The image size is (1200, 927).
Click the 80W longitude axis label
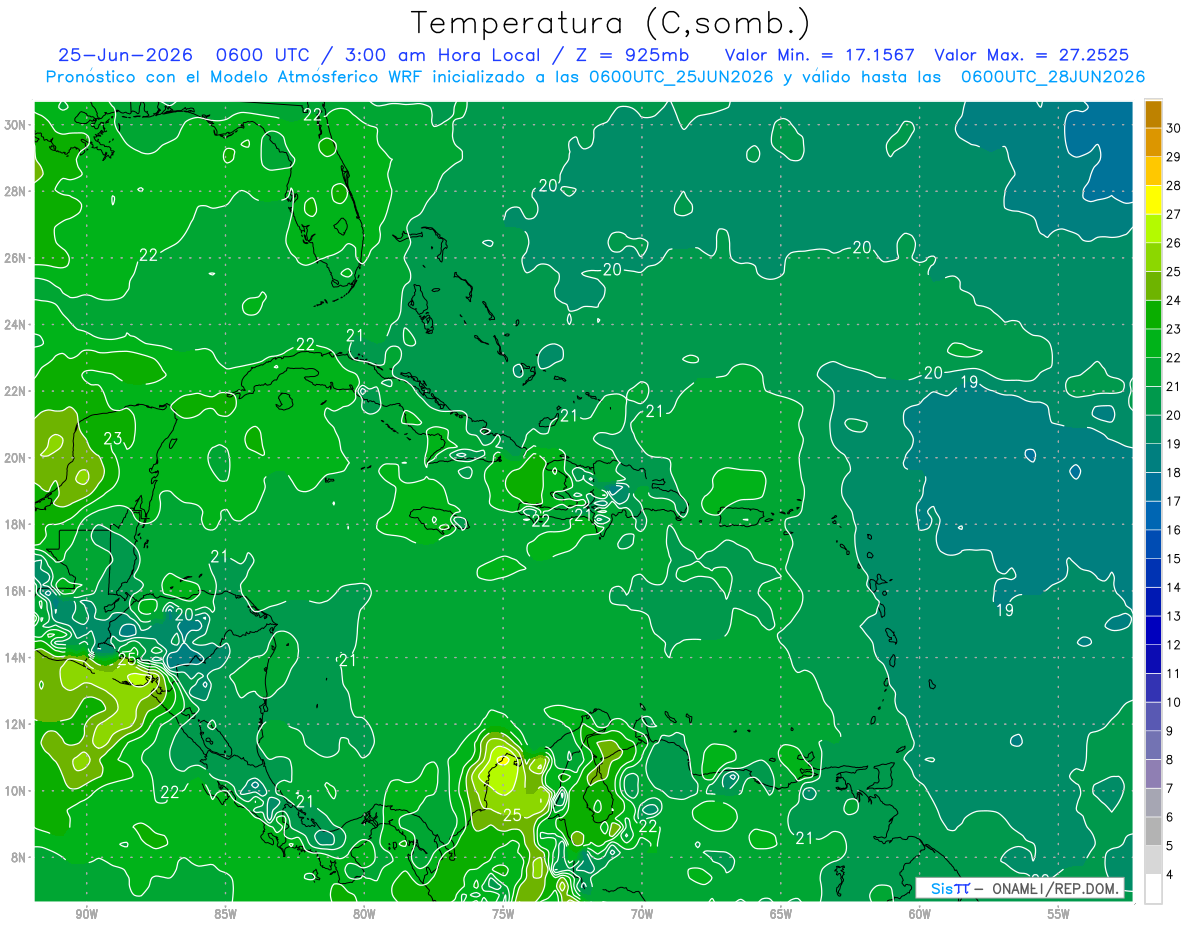364,914
